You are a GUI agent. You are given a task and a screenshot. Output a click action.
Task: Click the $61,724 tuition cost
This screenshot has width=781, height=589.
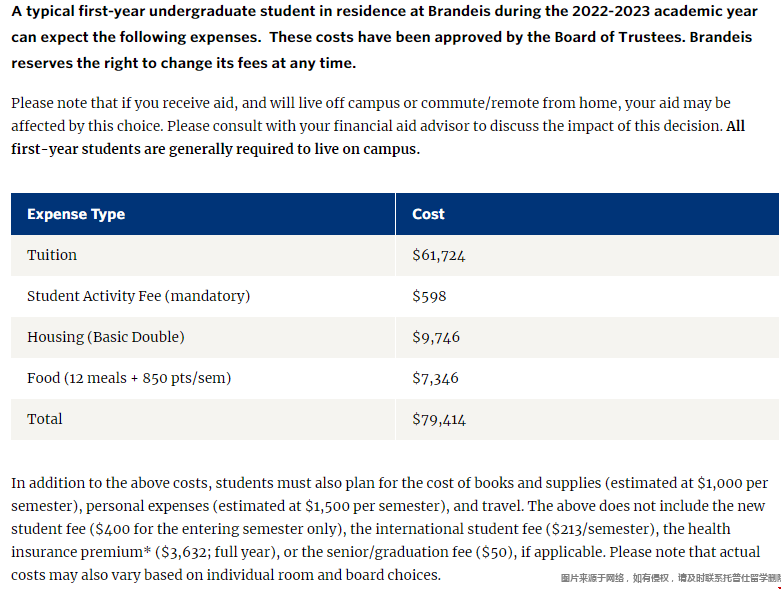439,255
